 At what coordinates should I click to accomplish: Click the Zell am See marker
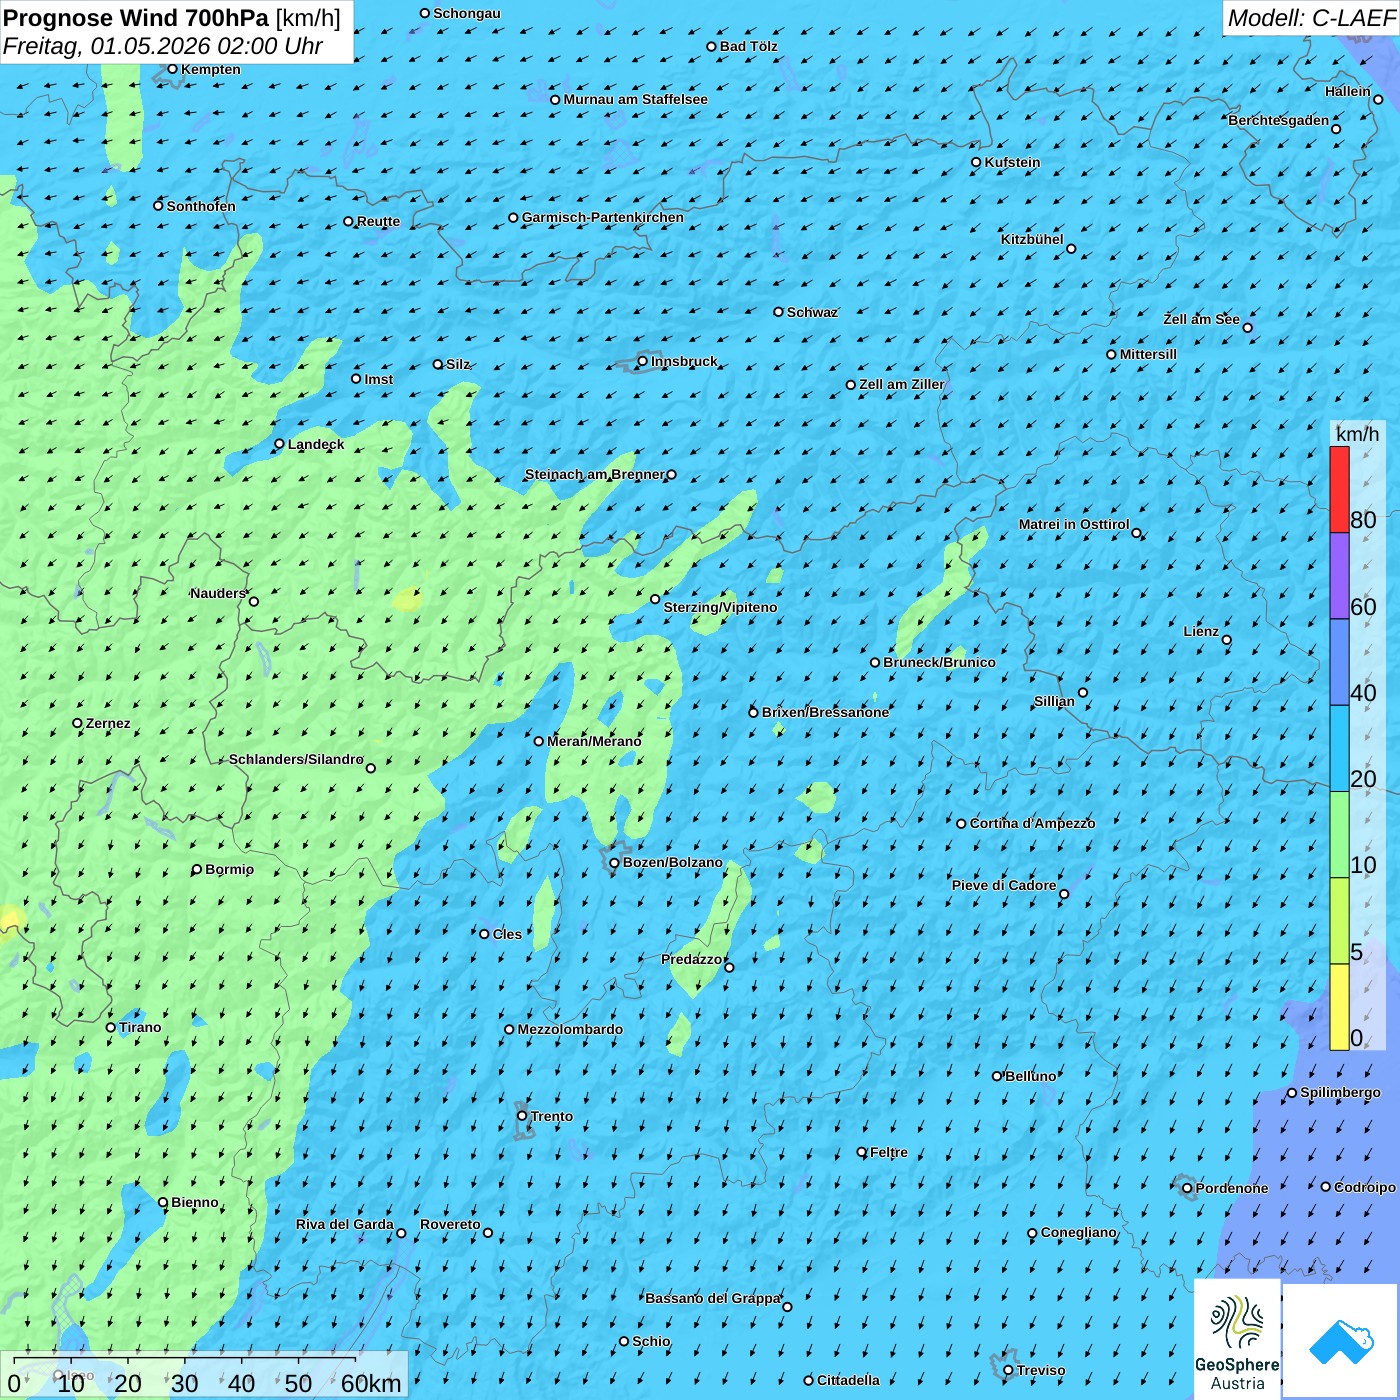[x=1247, y=327]
